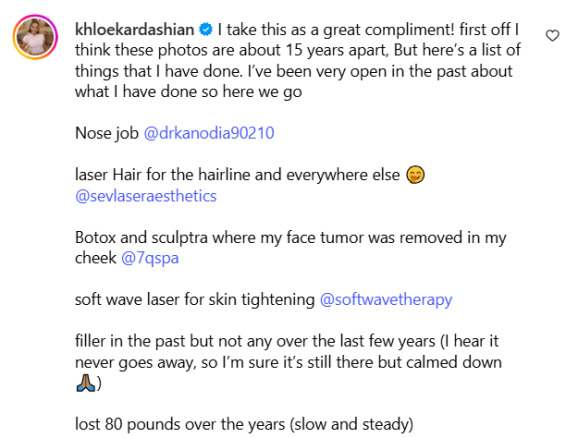
Task: Open the @sevlaseraesthetics profile link
Action: coord(146,196)
